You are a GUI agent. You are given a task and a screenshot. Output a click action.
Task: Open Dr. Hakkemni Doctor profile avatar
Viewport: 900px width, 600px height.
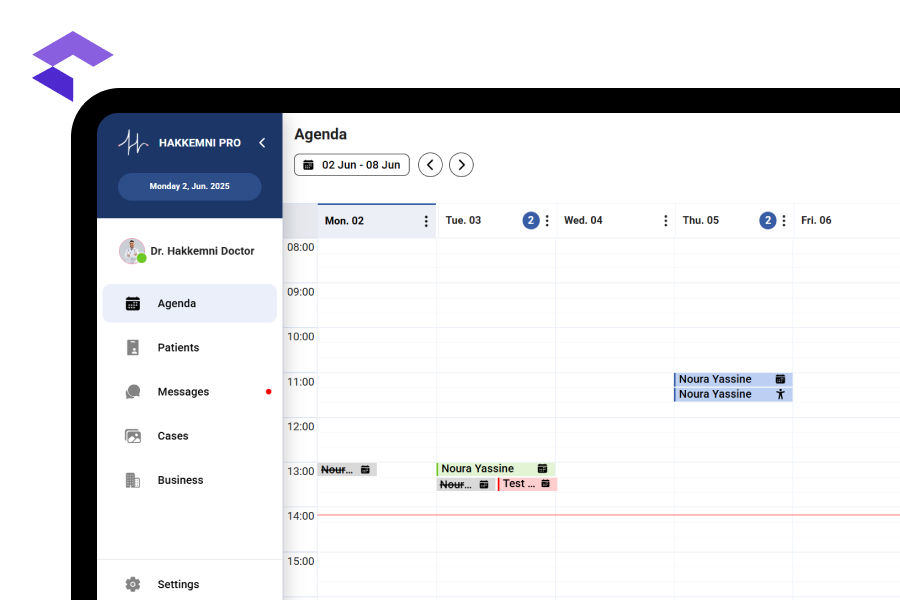pos(132,251)
